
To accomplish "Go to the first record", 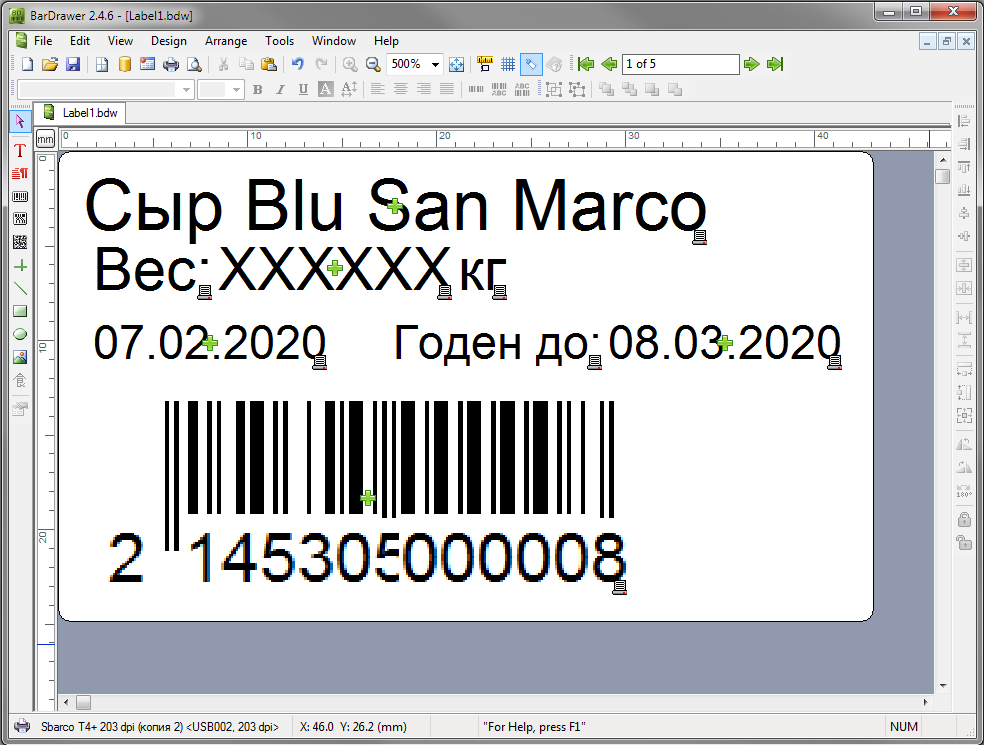I will pyautogui.click(x=586, y=64).
